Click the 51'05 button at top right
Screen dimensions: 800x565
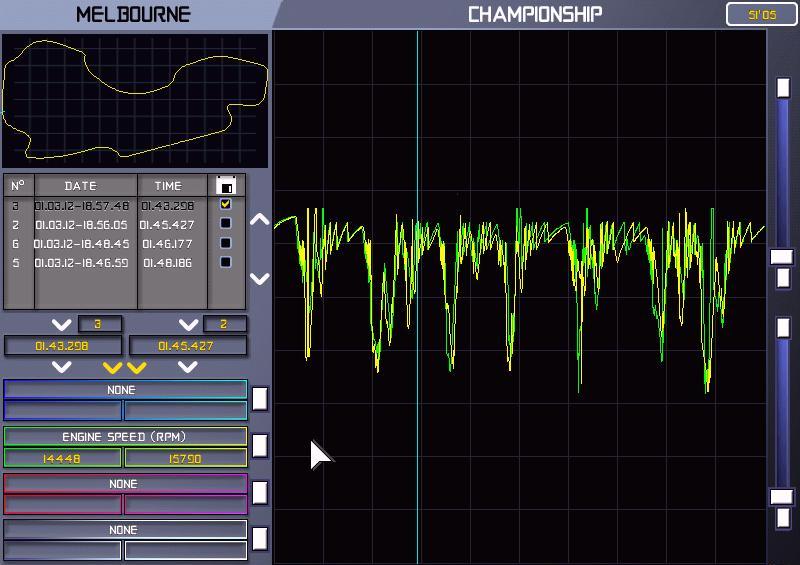762,14
